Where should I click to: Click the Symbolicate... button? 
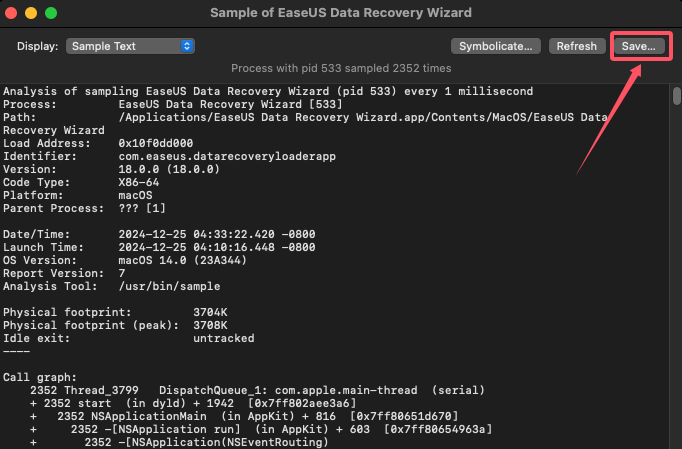tap(495, 46)
